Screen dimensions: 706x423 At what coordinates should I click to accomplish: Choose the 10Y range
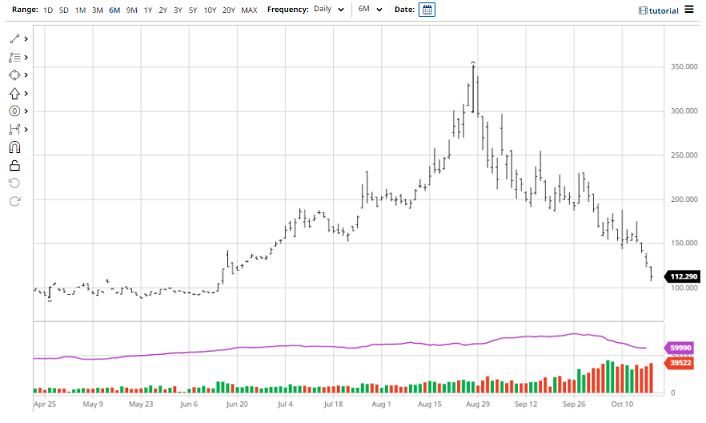pos(210,10)
